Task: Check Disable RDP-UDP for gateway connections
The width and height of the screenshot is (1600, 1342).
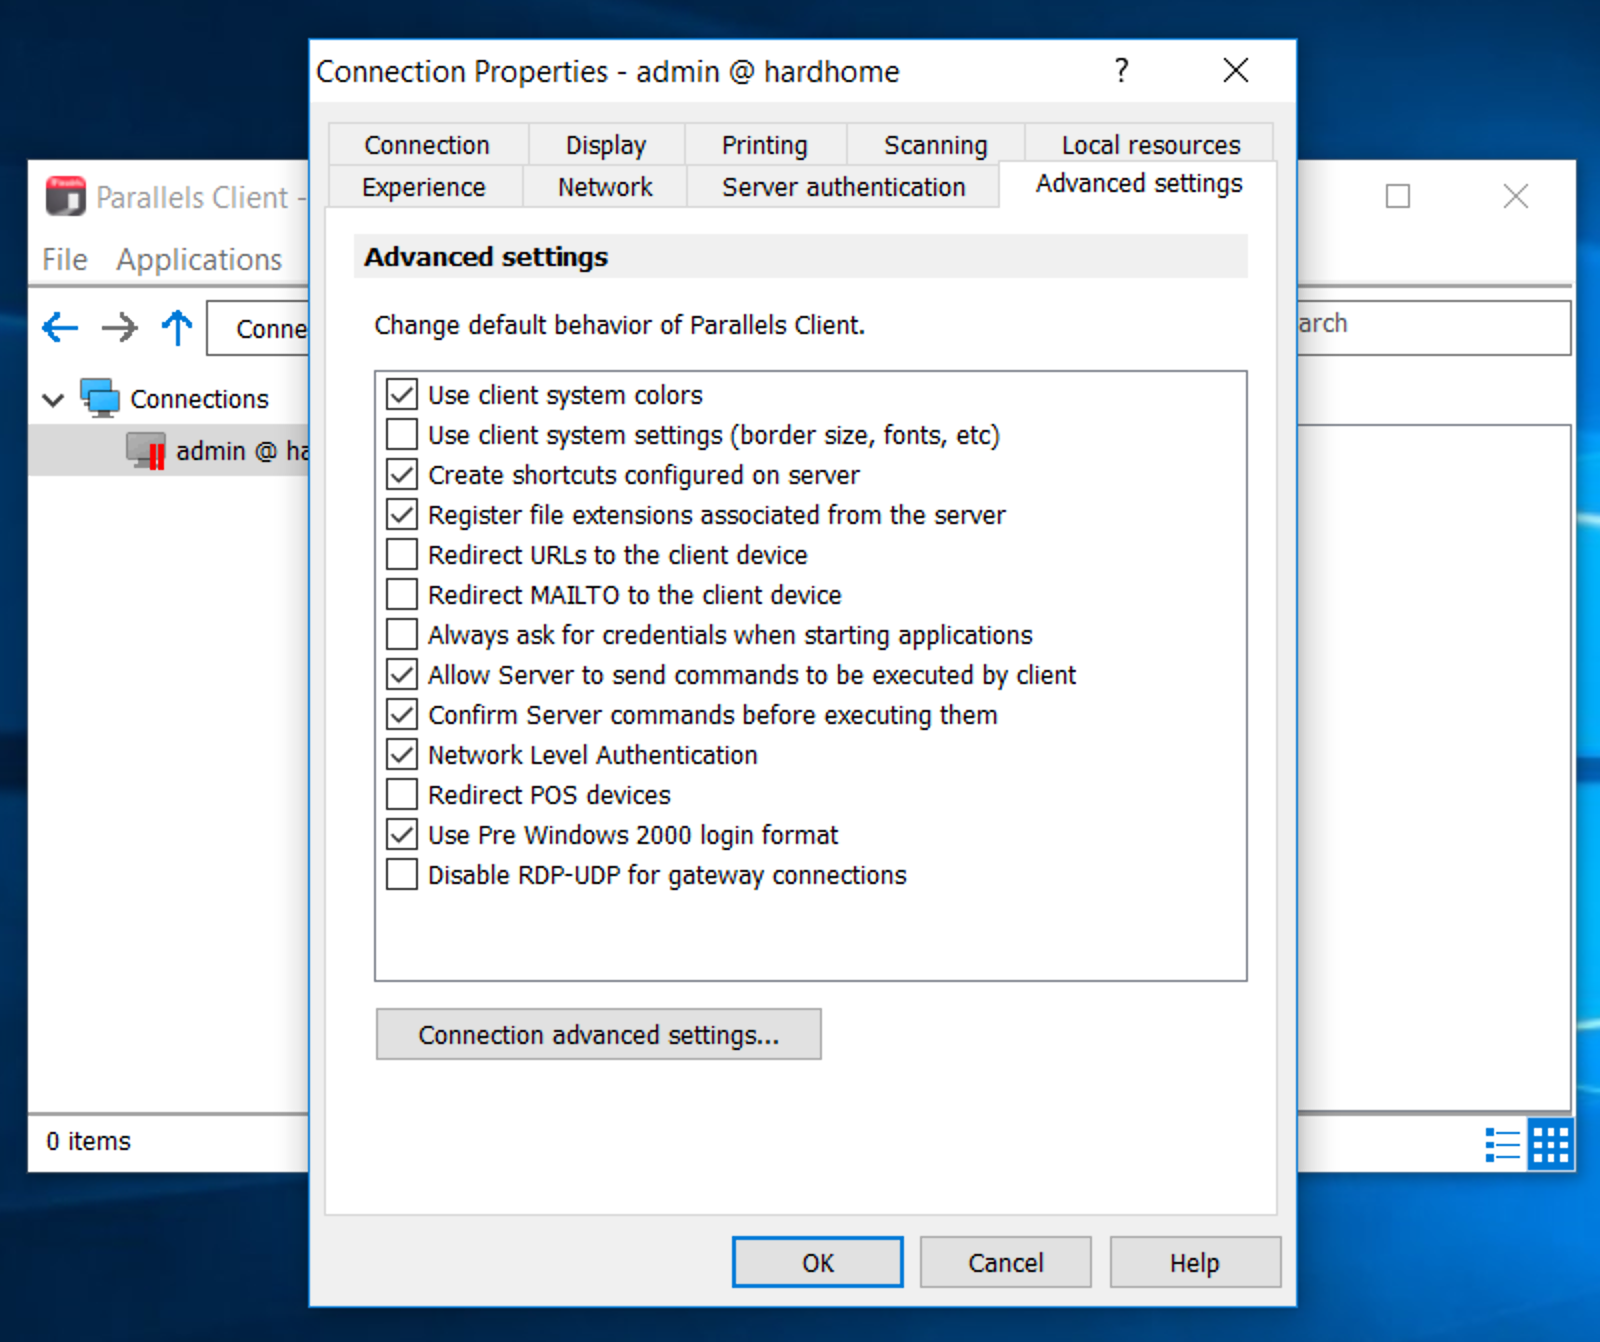Action: click(402, 875)
